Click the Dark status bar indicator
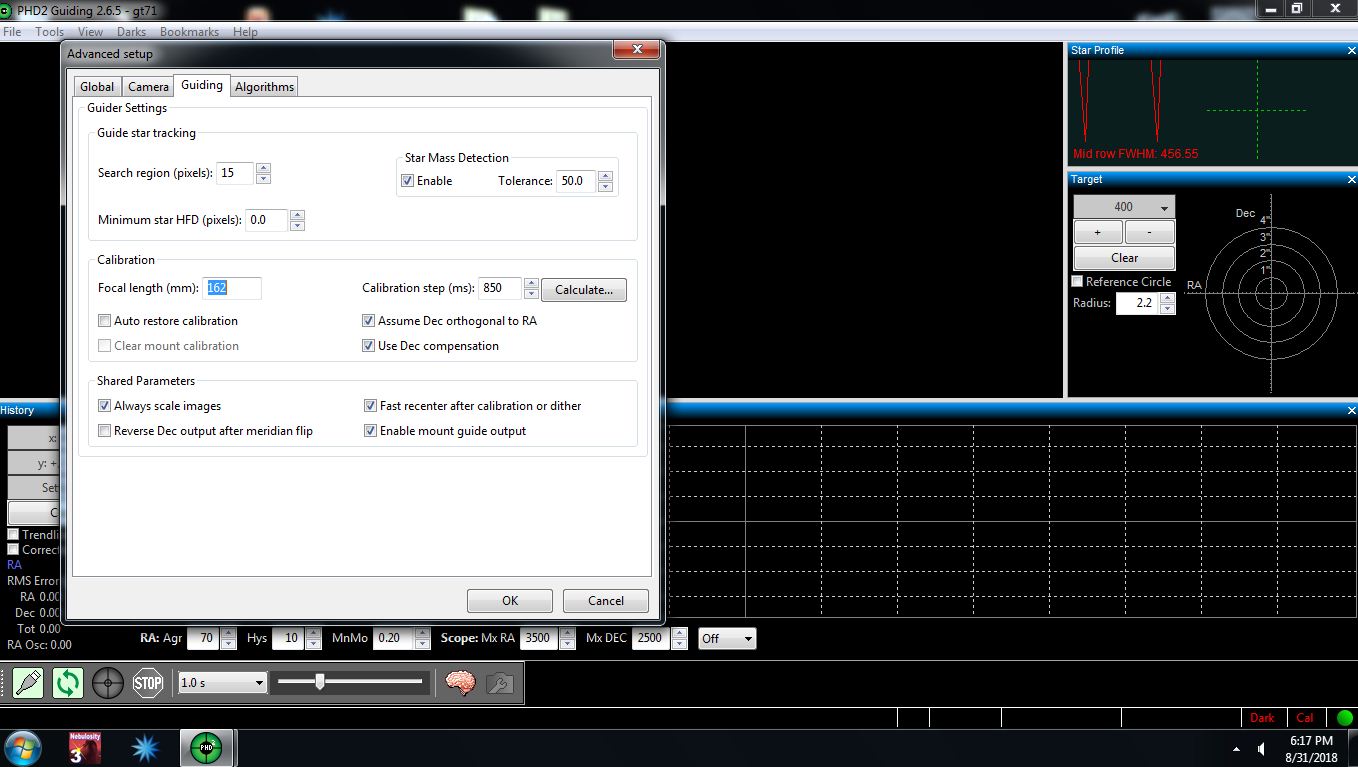This screenshot has height=767, width=1358. click(1262, 718)
